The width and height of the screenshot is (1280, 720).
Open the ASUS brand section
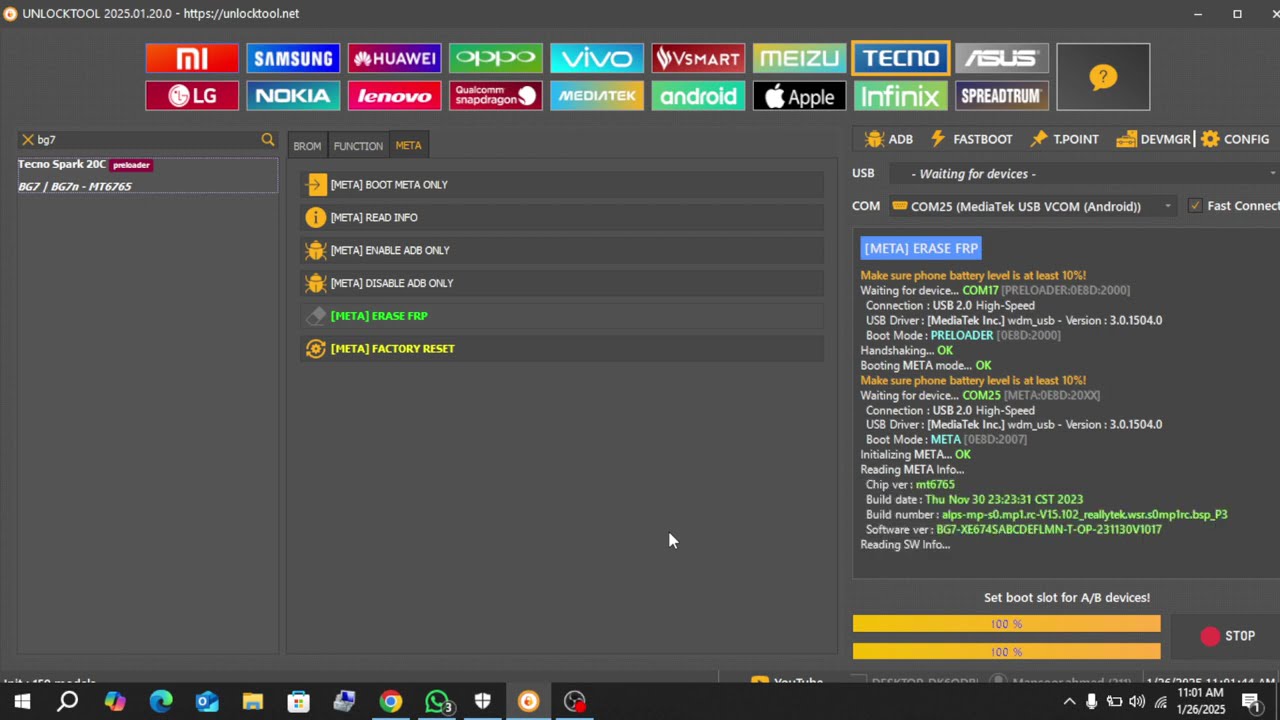pos(1002,58)
